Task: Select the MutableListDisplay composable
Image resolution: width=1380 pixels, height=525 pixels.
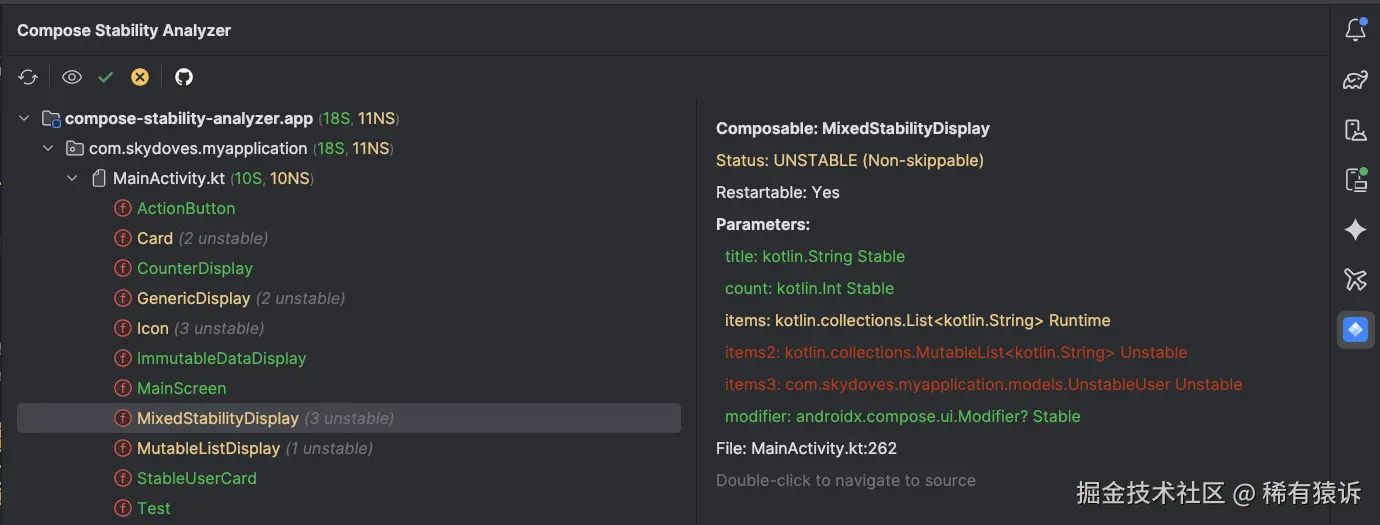Action: [x=208, y=449]
